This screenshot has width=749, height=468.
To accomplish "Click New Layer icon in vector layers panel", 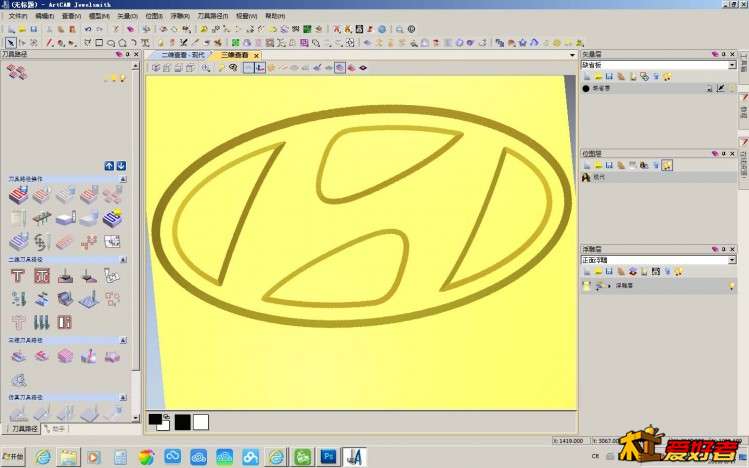I will (x=587, y=76).
